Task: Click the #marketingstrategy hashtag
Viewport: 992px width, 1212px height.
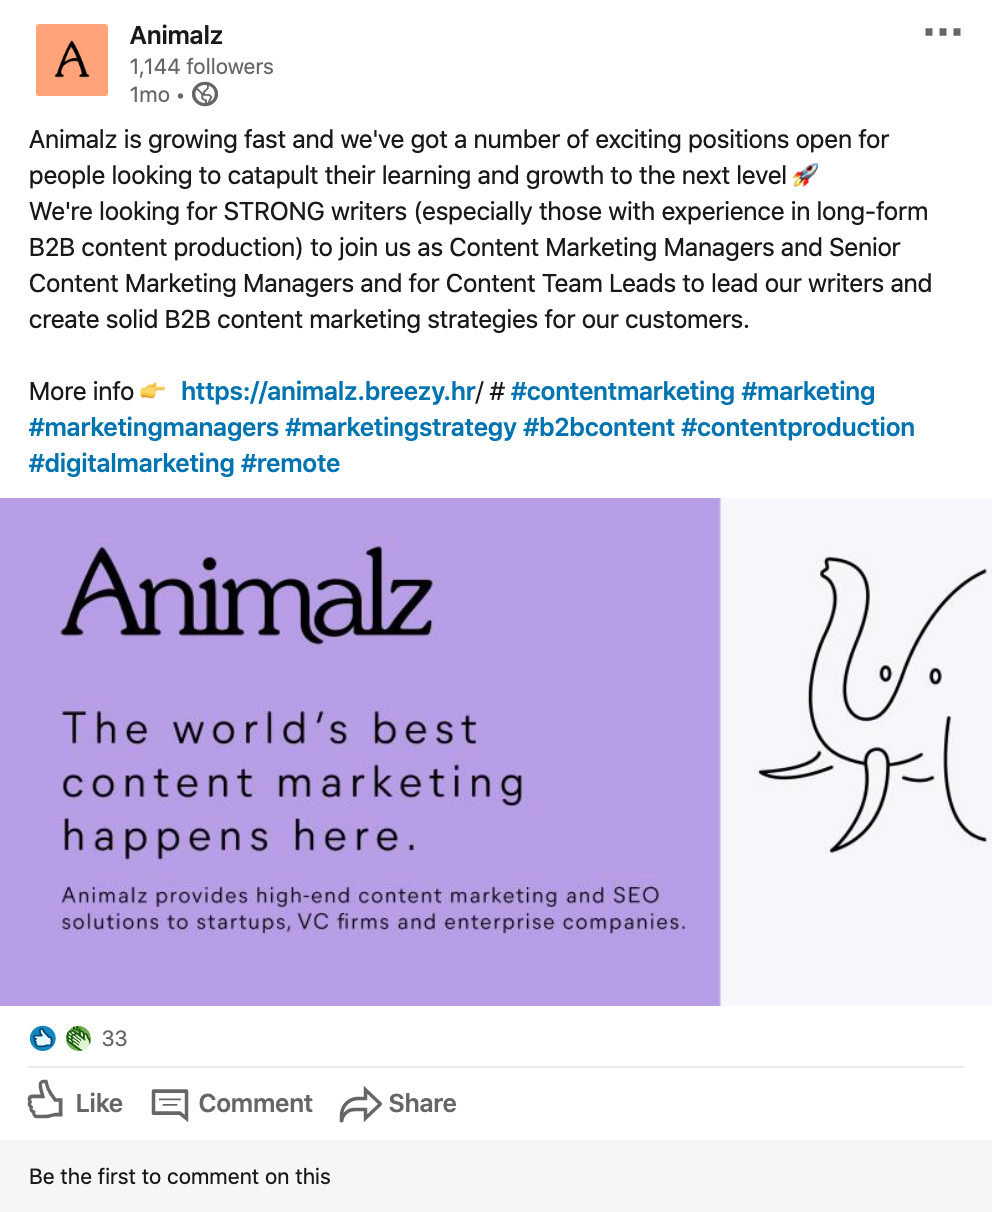Action: point(401,427)
